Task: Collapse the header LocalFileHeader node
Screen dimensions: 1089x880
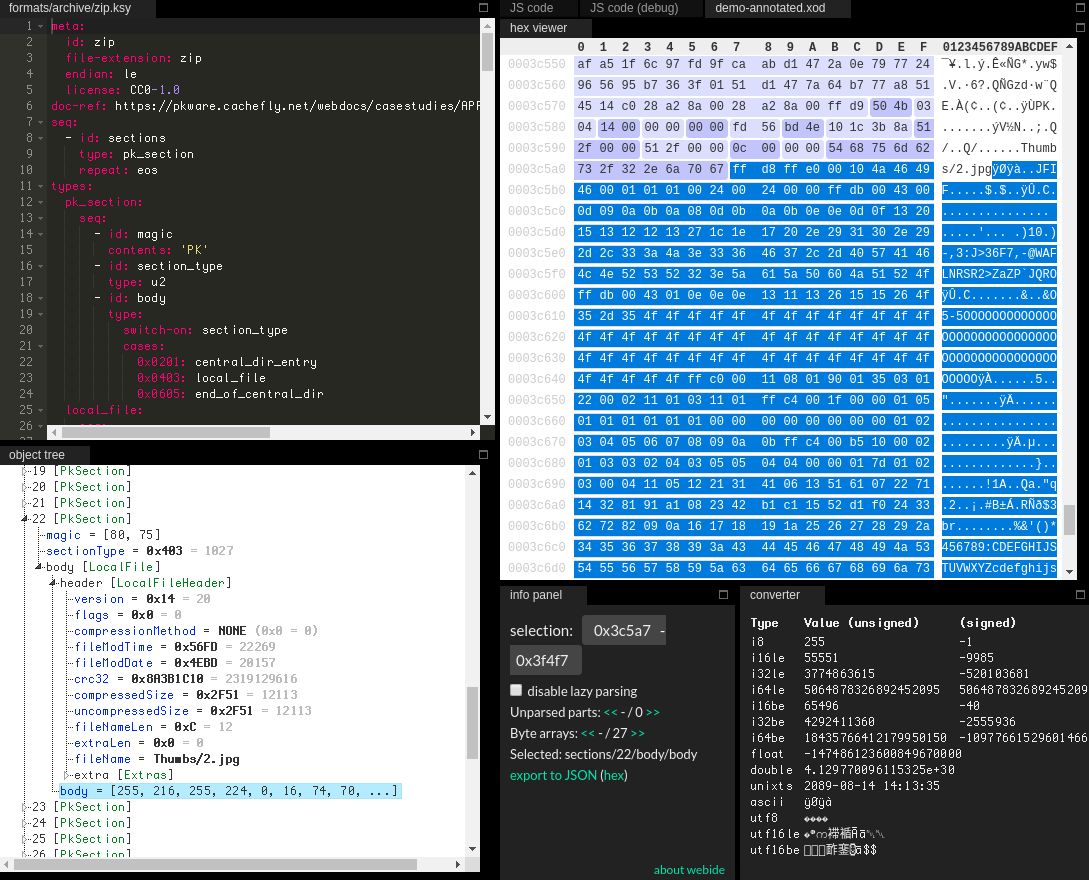Action: point(53,583)
